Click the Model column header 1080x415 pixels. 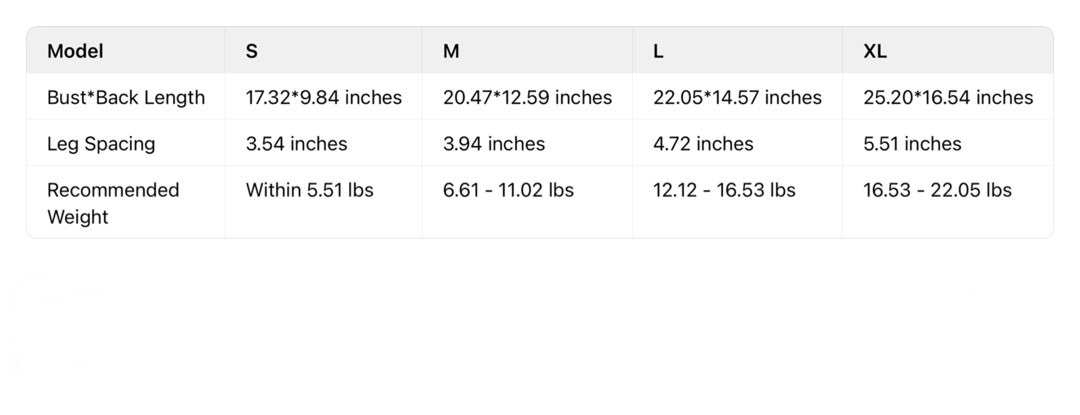coord(75,51)
